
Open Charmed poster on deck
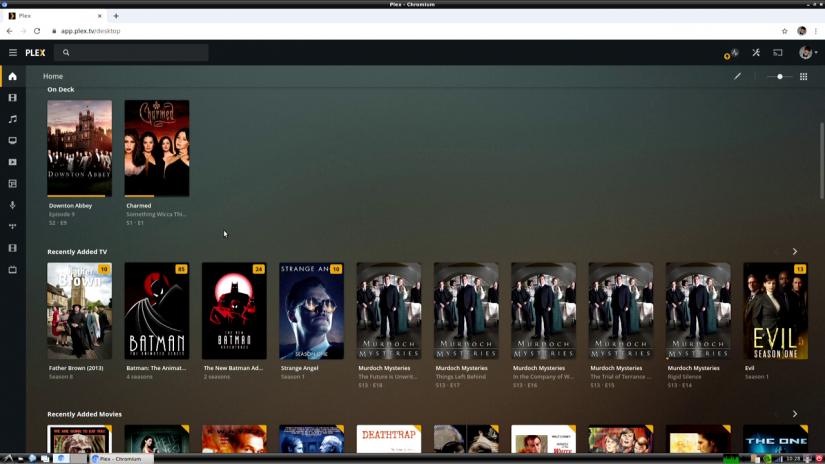pos(157,148)
